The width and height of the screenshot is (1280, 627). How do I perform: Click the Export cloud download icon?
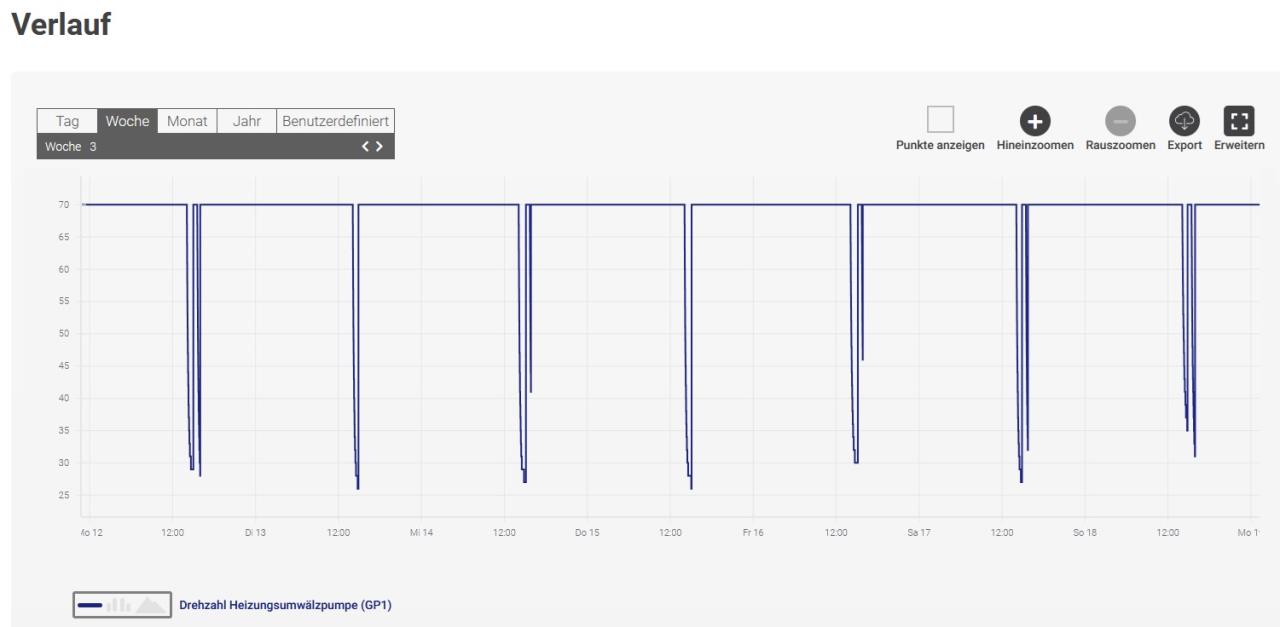1185,121
